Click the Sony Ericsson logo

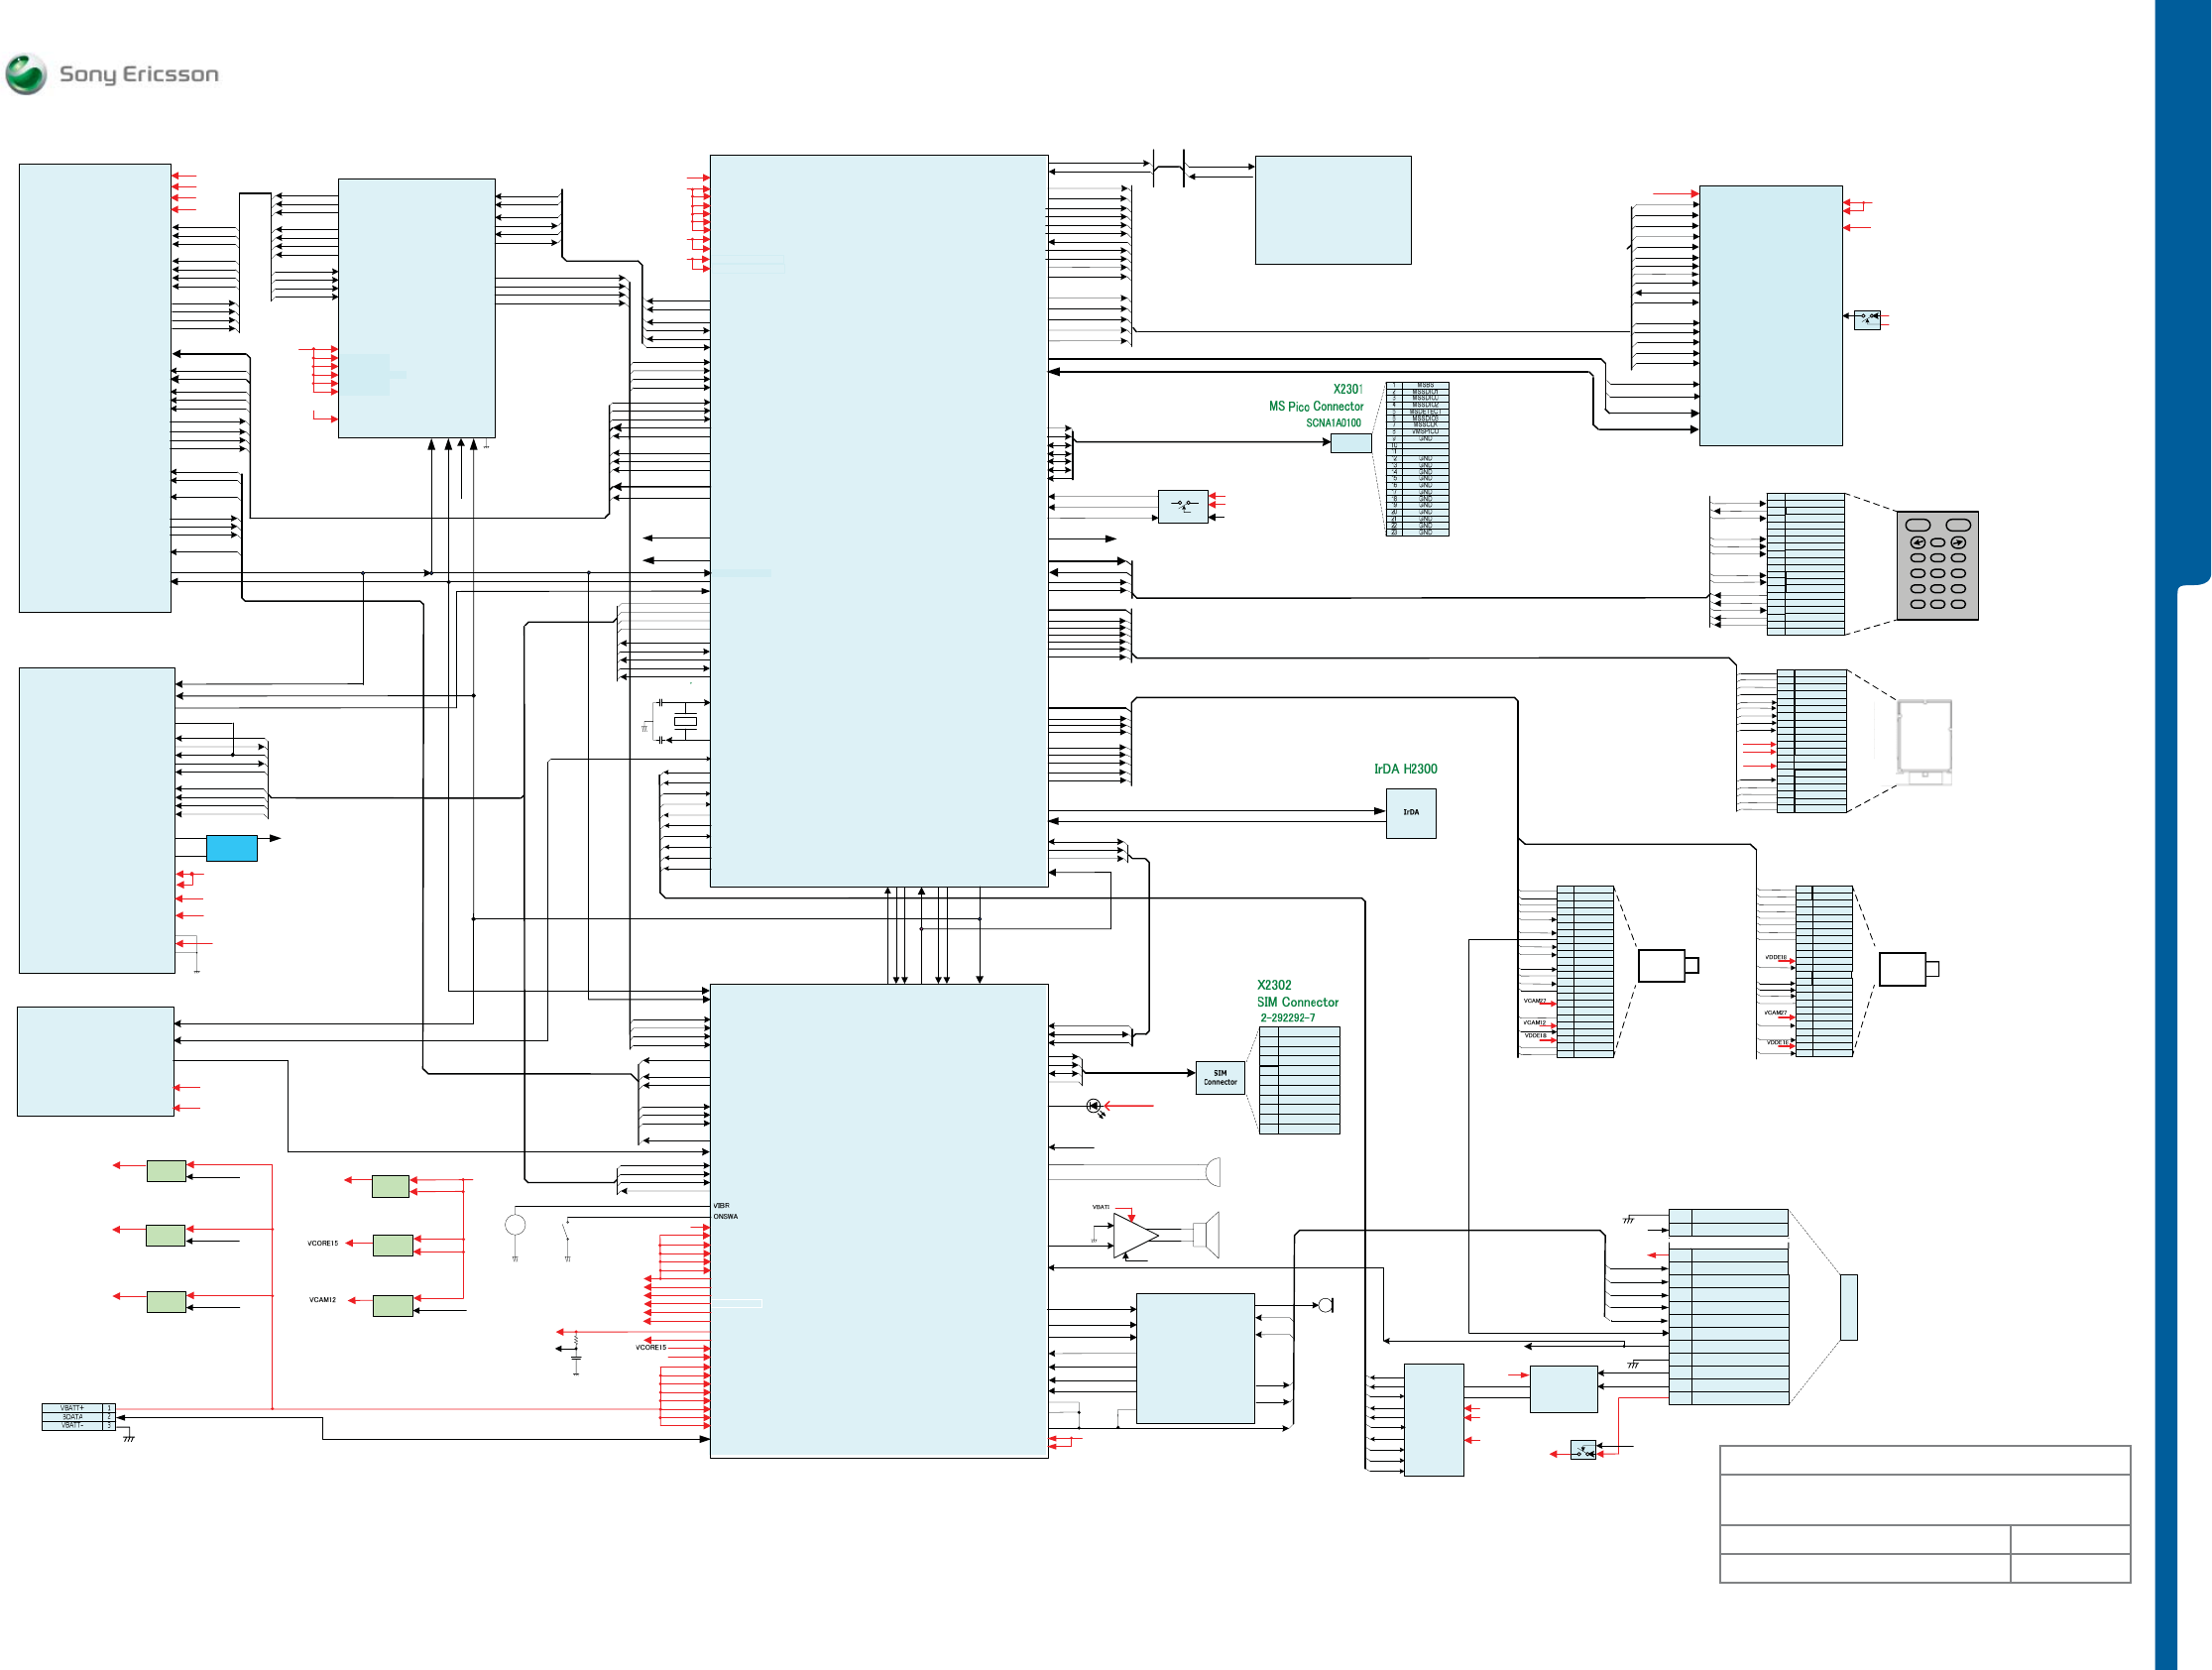(x=112, y=74)
